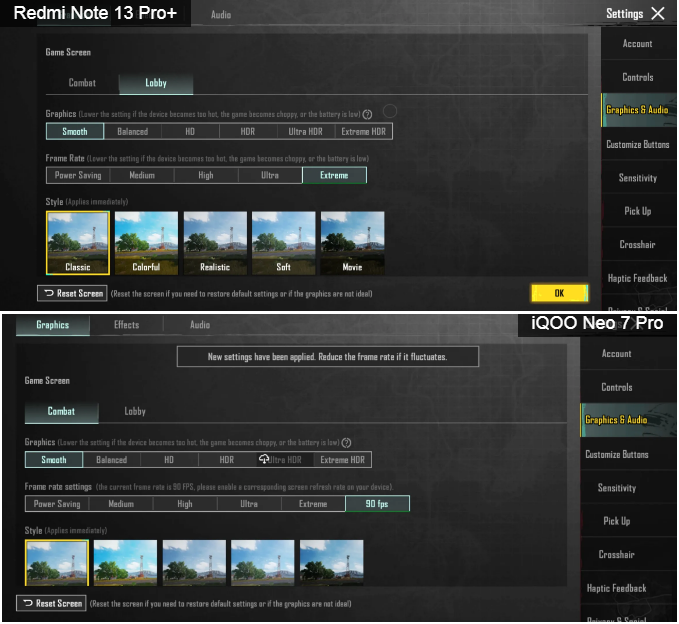Viewport: 679px width, 624px height.
Task: Set frame rate to High in iQOO panel
Action: tap(185, 504)
